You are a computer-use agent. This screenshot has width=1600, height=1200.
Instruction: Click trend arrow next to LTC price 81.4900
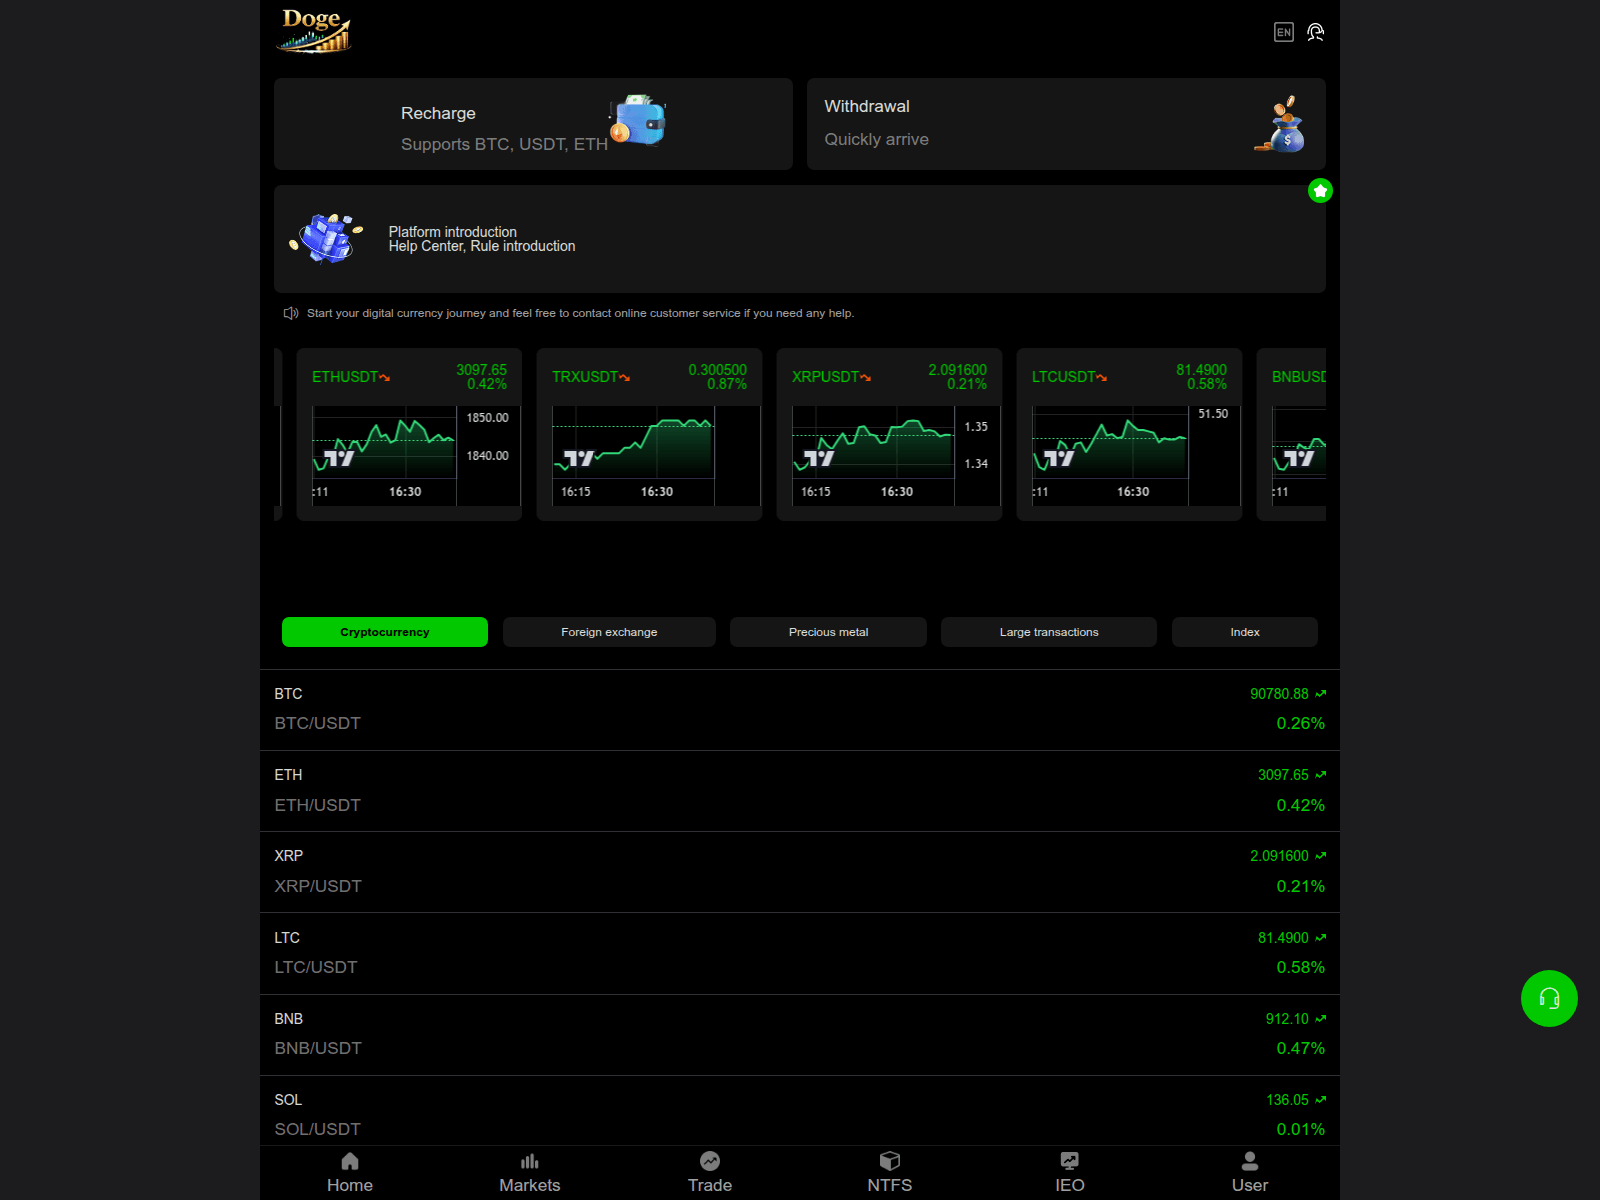[1320, 937]
